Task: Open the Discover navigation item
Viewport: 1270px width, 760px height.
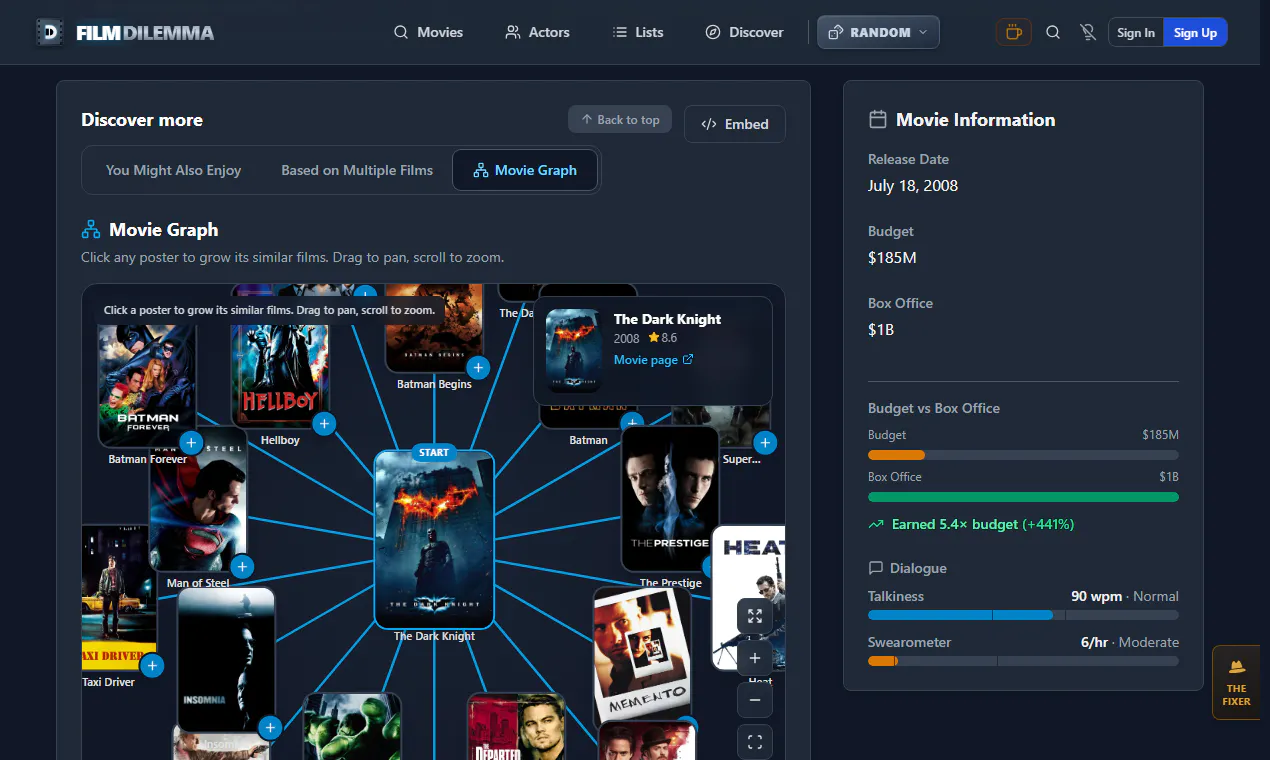Action: pos(744,32)
